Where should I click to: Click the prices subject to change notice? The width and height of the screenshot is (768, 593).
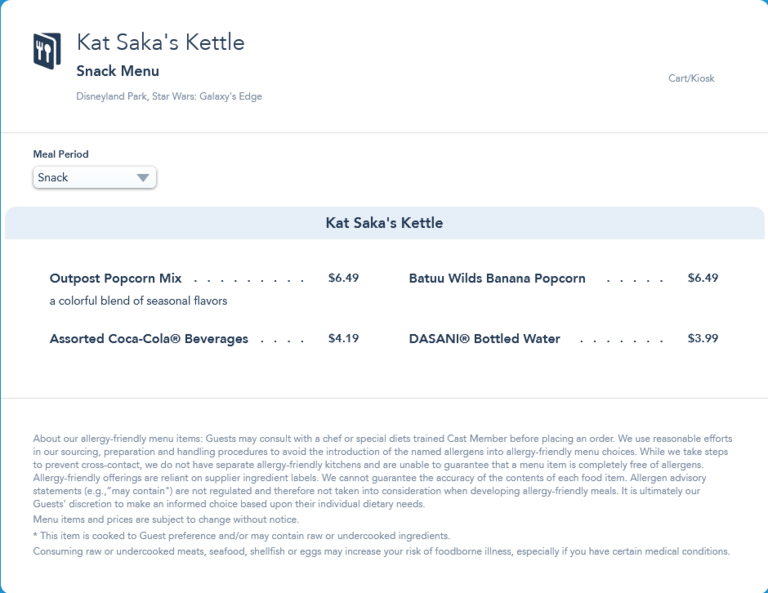[166, 520]
